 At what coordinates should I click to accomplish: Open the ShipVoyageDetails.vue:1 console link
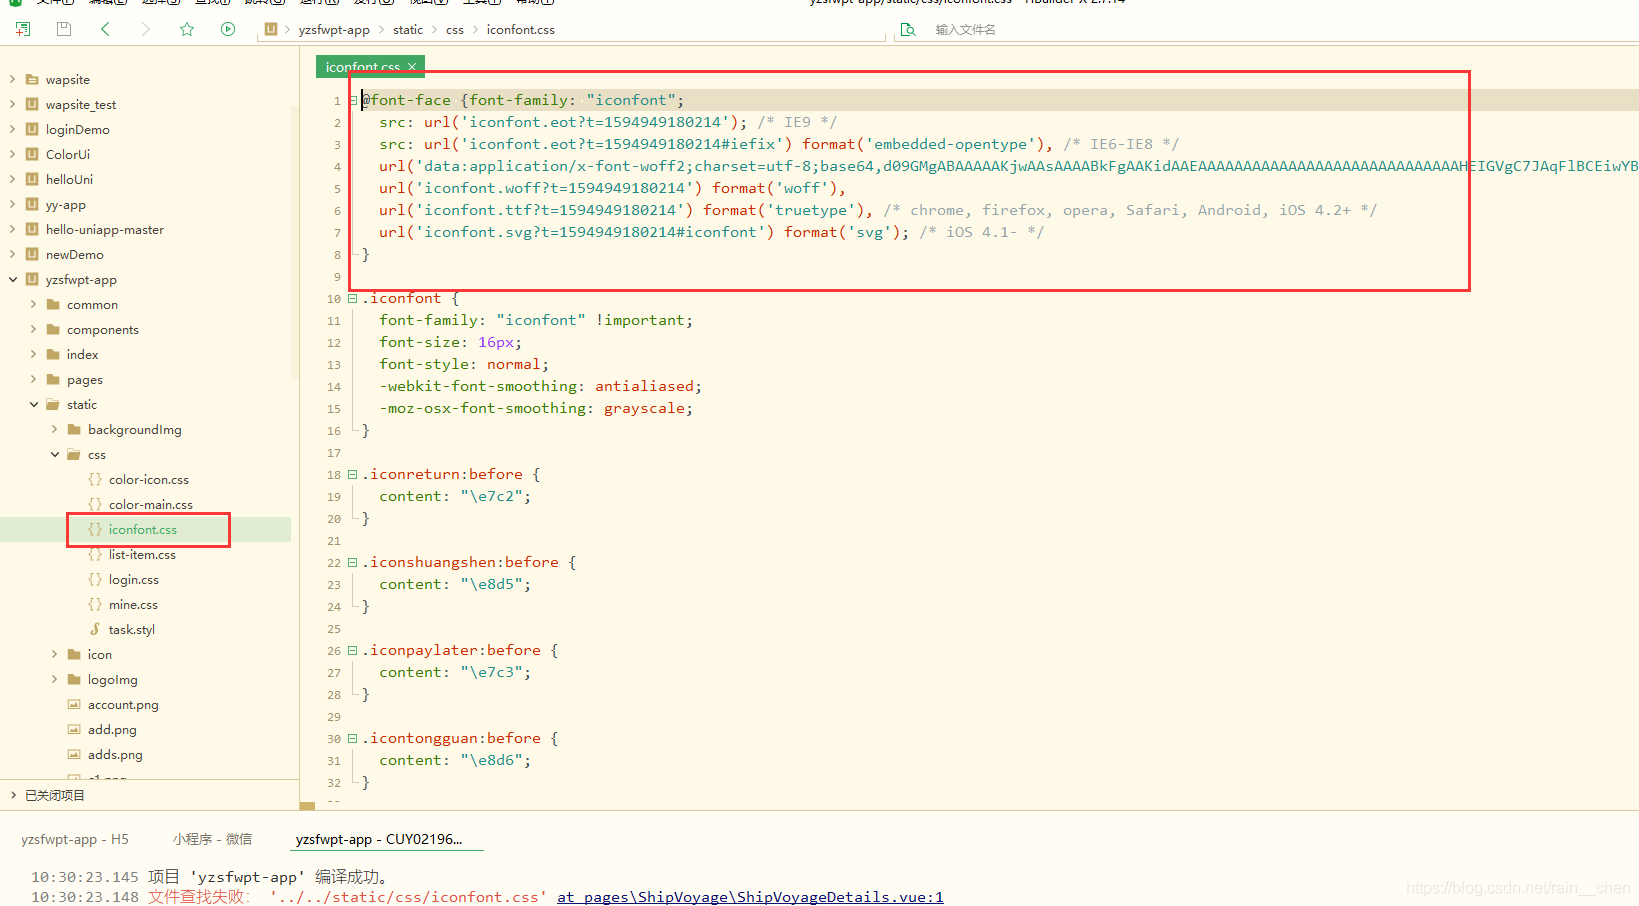(750, 897)
